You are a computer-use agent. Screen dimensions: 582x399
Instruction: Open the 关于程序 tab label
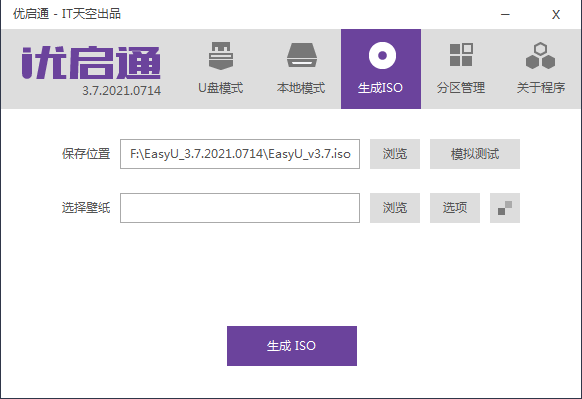[541, 88]
